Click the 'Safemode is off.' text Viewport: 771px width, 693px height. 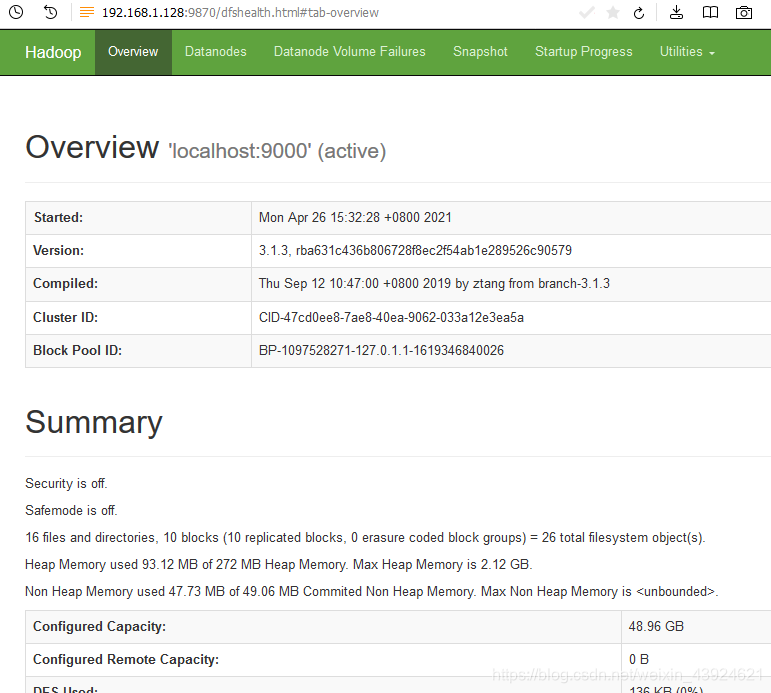click(71, 511)
